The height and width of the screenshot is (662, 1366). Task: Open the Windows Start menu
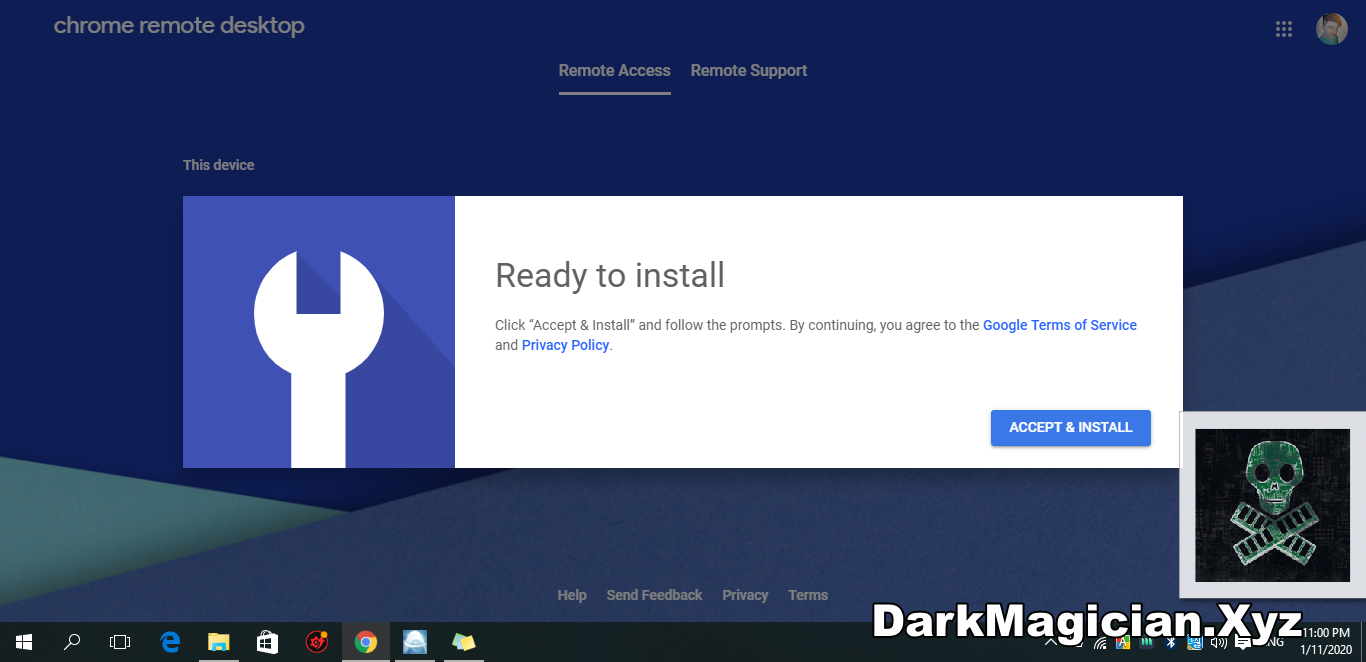[x=24, y=642]
